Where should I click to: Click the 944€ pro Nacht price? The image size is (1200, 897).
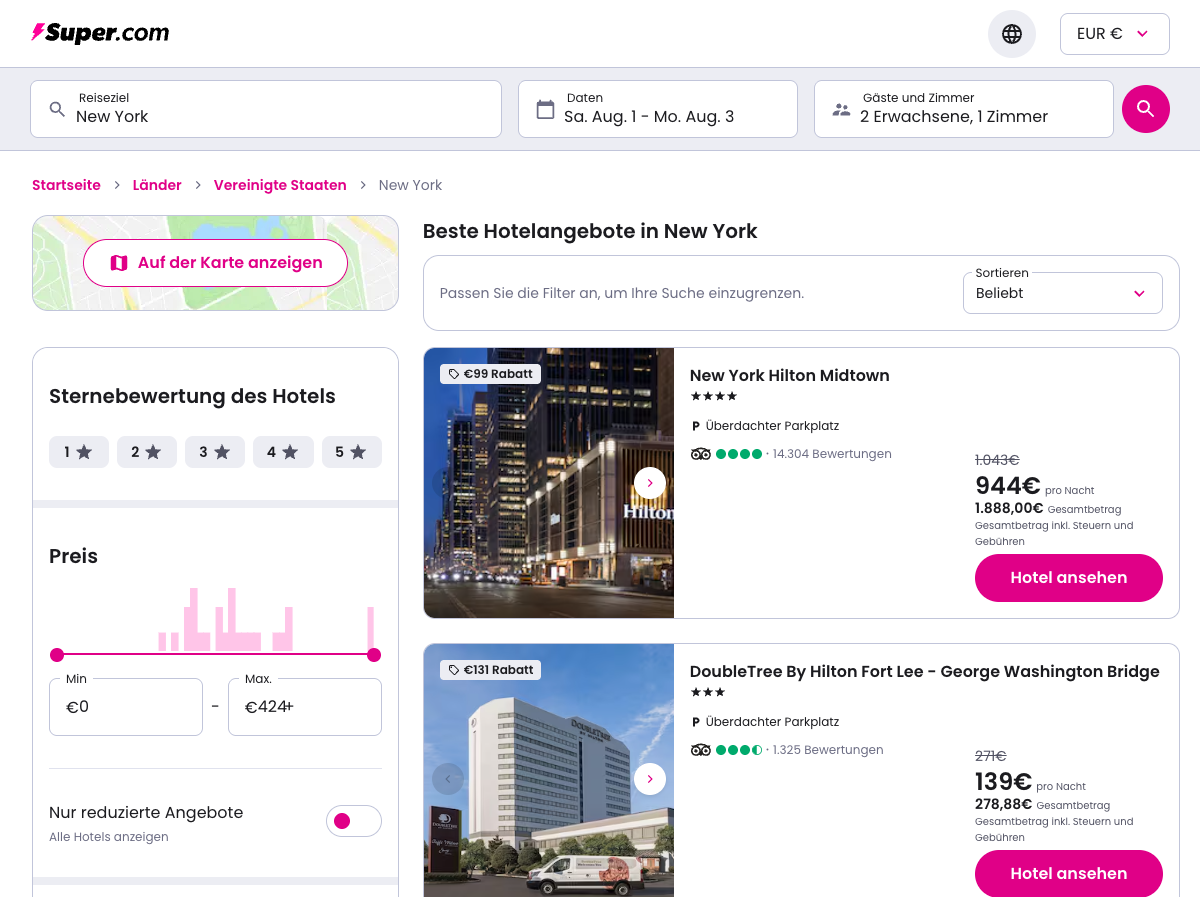click(1035, 487)
